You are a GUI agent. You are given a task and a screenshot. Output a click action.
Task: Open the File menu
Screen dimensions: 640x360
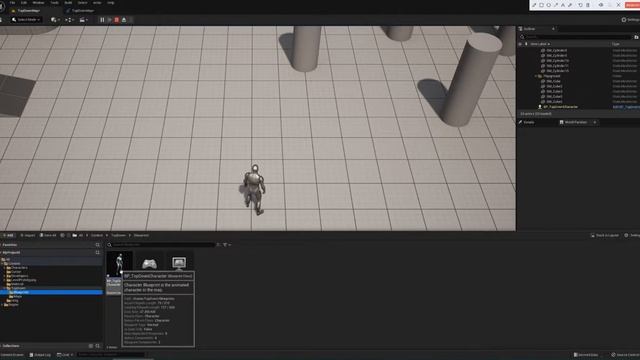(13, 2)
